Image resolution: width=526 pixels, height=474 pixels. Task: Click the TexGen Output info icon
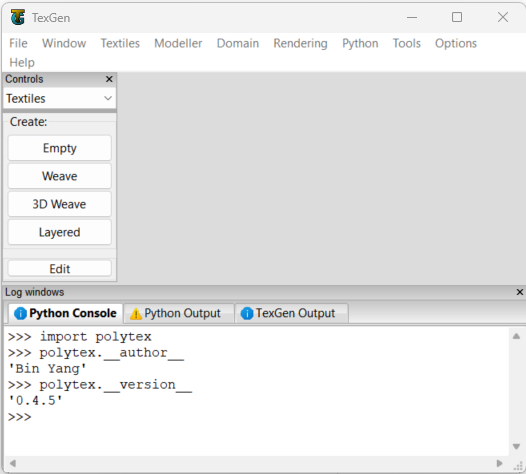point(247,314)
